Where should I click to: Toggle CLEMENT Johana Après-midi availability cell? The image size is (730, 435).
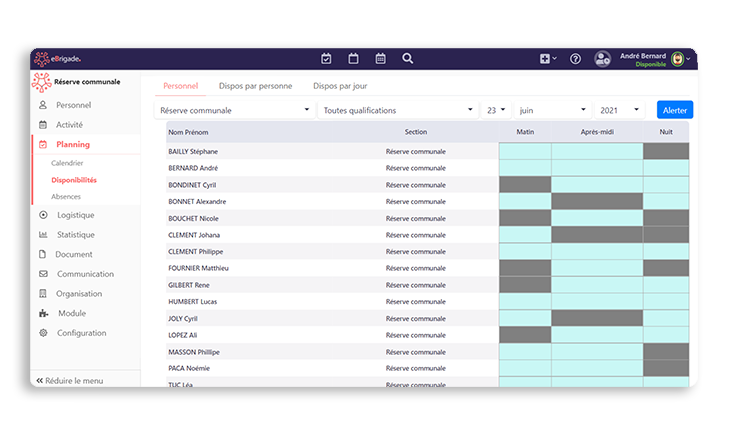(x=597, y=235)
